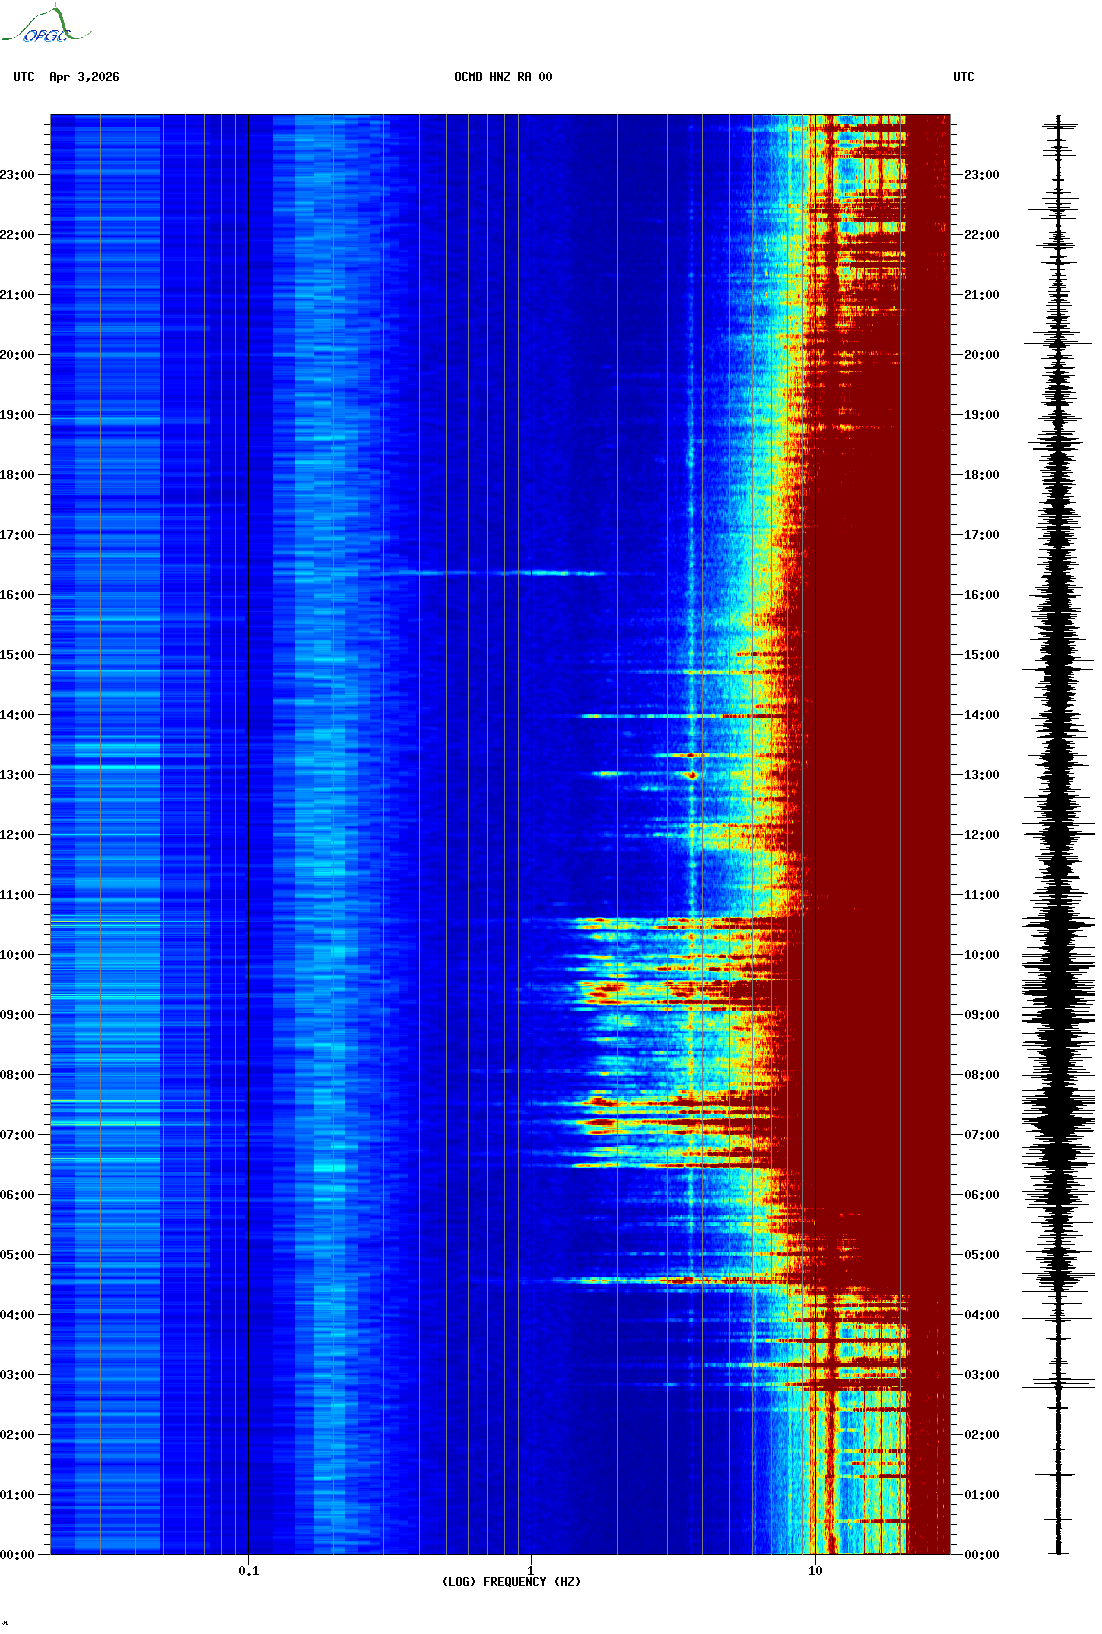This screenshot has width=1102, height=1634.
Task: Click the 05:00 label on the left time axis
Action: tap(17, 1255)
